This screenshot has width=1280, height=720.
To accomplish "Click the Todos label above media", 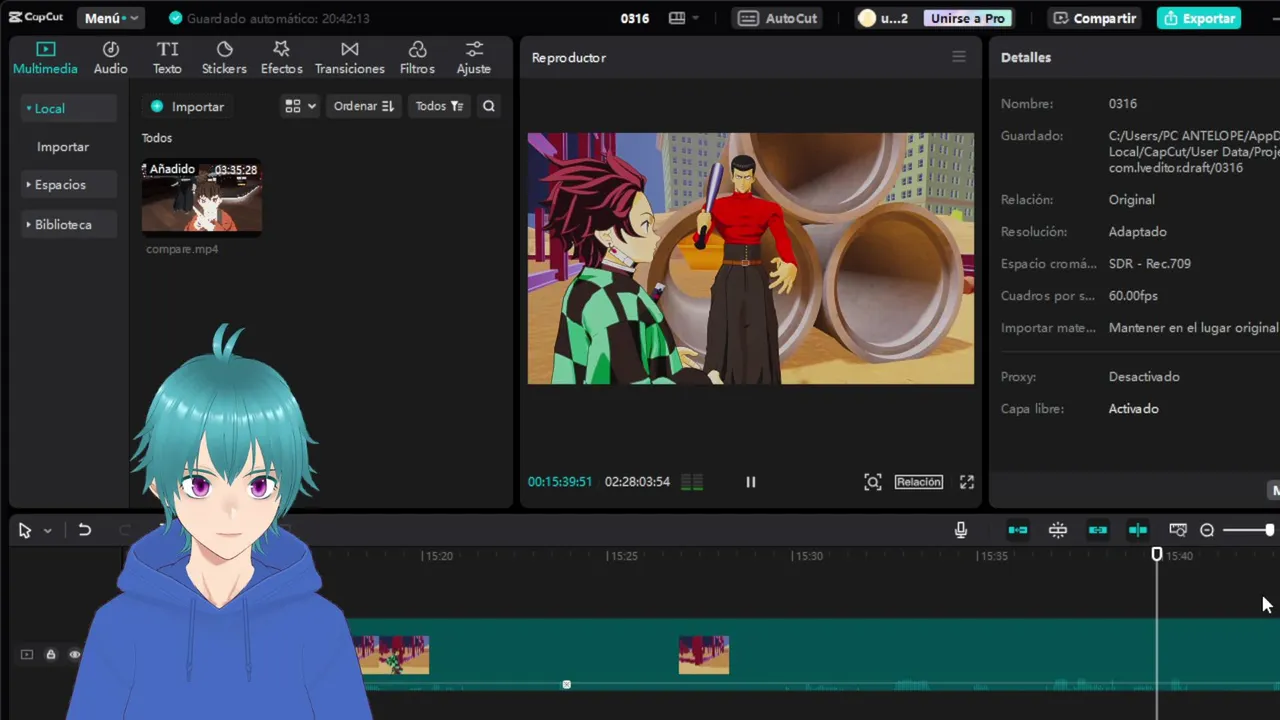I will [157, 138].
